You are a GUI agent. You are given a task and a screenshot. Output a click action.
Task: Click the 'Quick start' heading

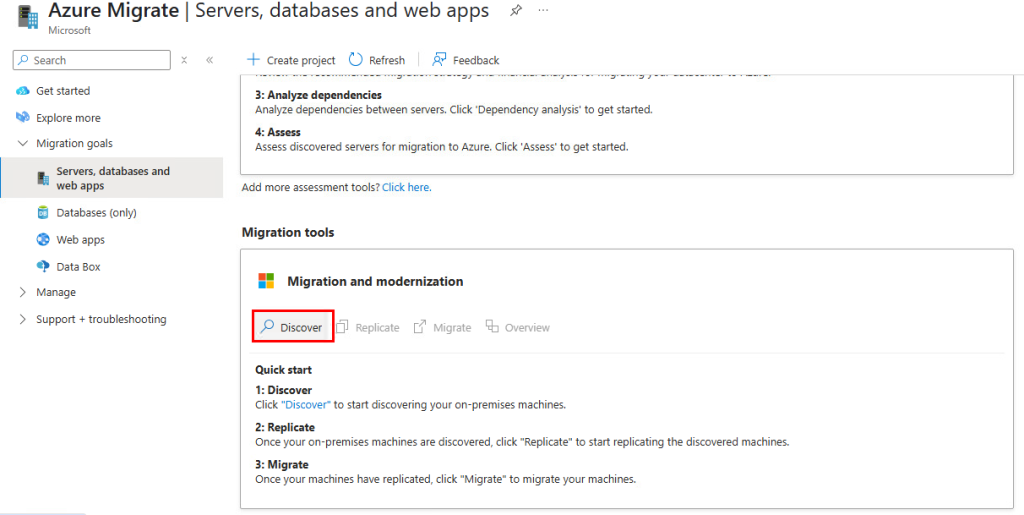pyautogui.click(x=283, y=370)
